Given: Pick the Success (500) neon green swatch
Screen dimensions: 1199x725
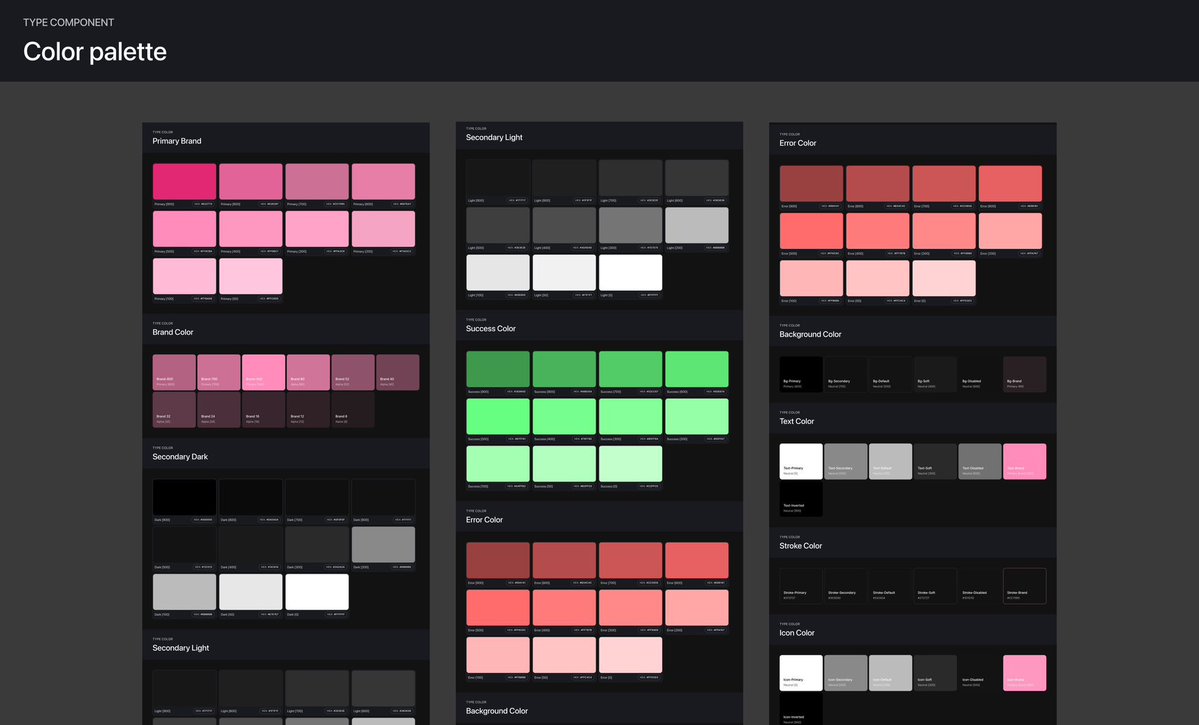Looking at the screenshot, I should tap(498, 417).
